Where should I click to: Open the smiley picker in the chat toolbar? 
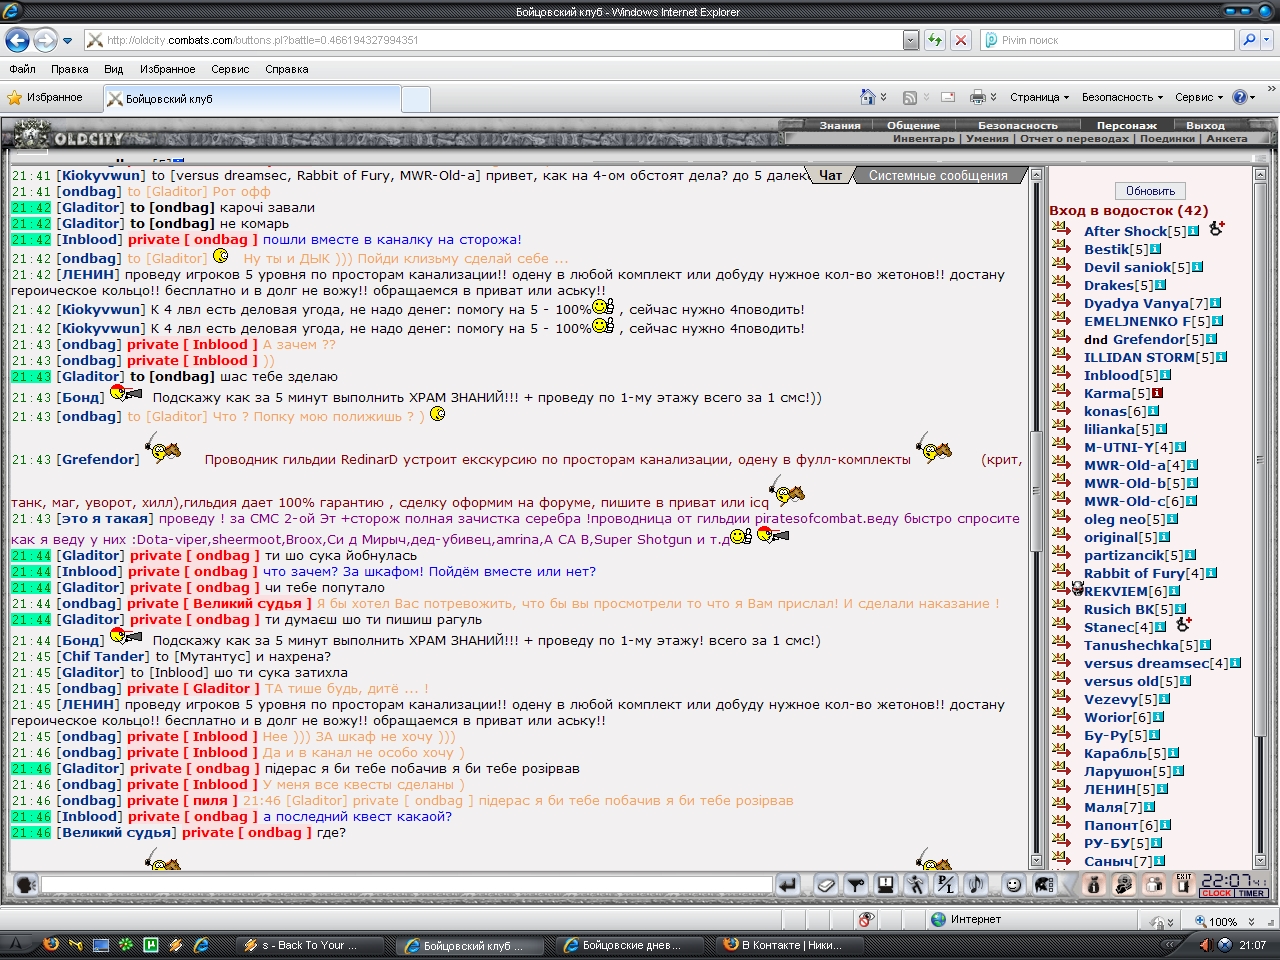click(1014, 884)
